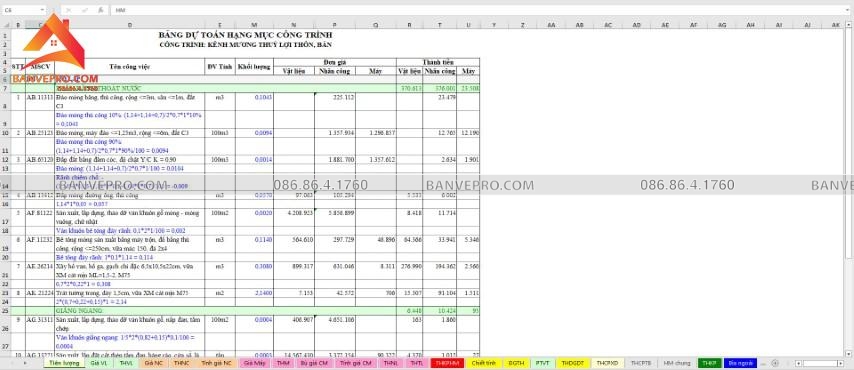Select the red THKPHM sheet tab
The height and width of the screenshot is (370, 854).
(x=447, y=363)
